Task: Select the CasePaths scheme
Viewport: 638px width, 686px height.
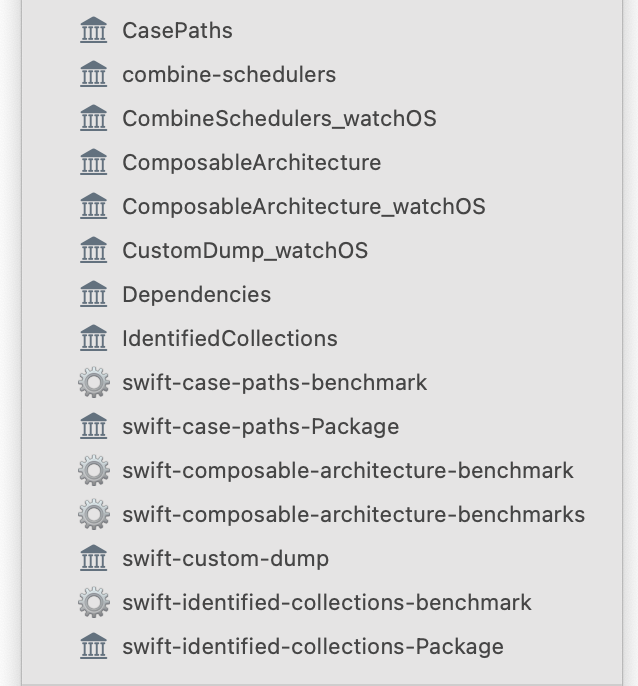Action: click(x=322, y=30)
